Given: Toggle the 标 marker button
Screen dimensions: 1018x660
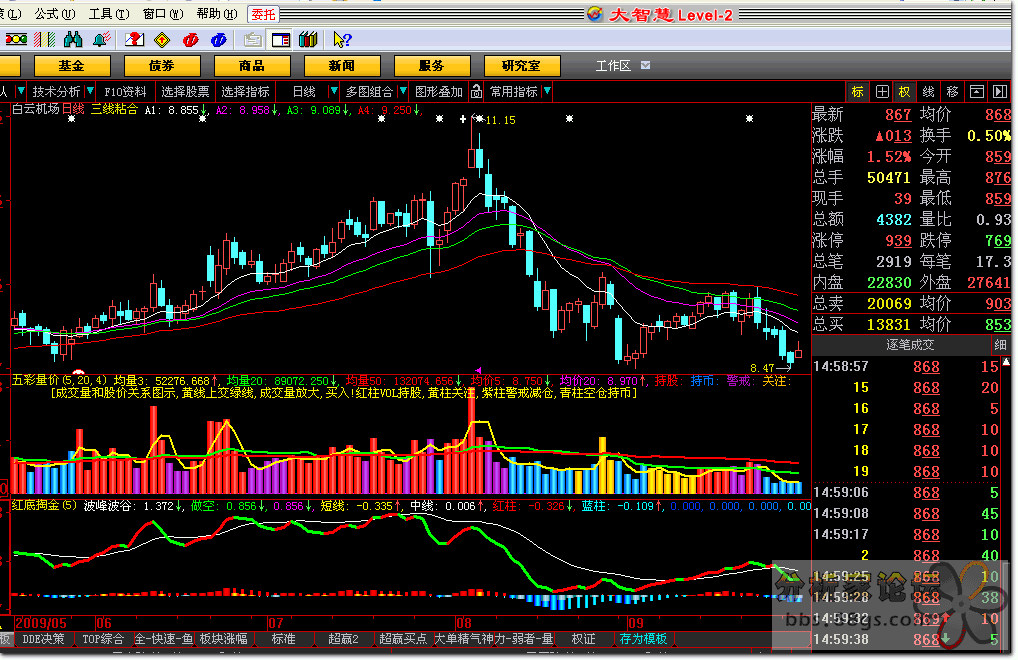Looking at the screenshot, I should [x=858, y=92].
